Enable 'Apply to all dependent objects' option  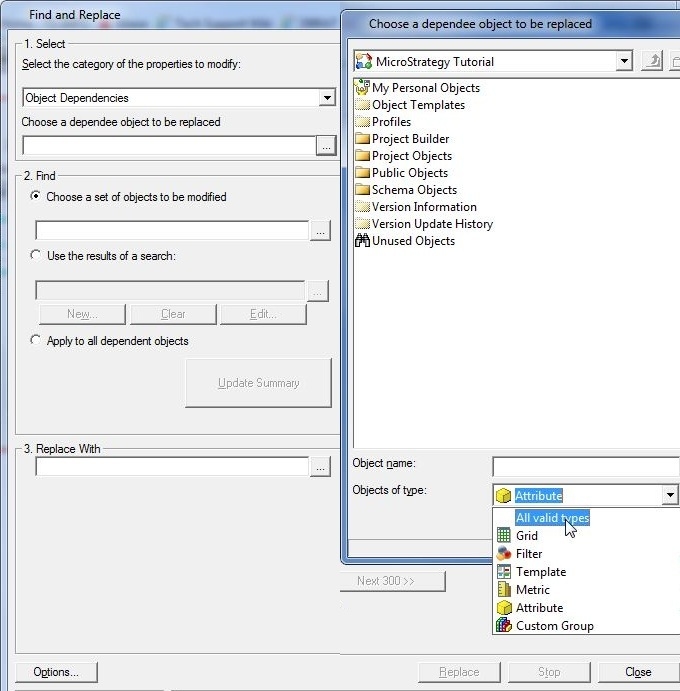(37, 341)
